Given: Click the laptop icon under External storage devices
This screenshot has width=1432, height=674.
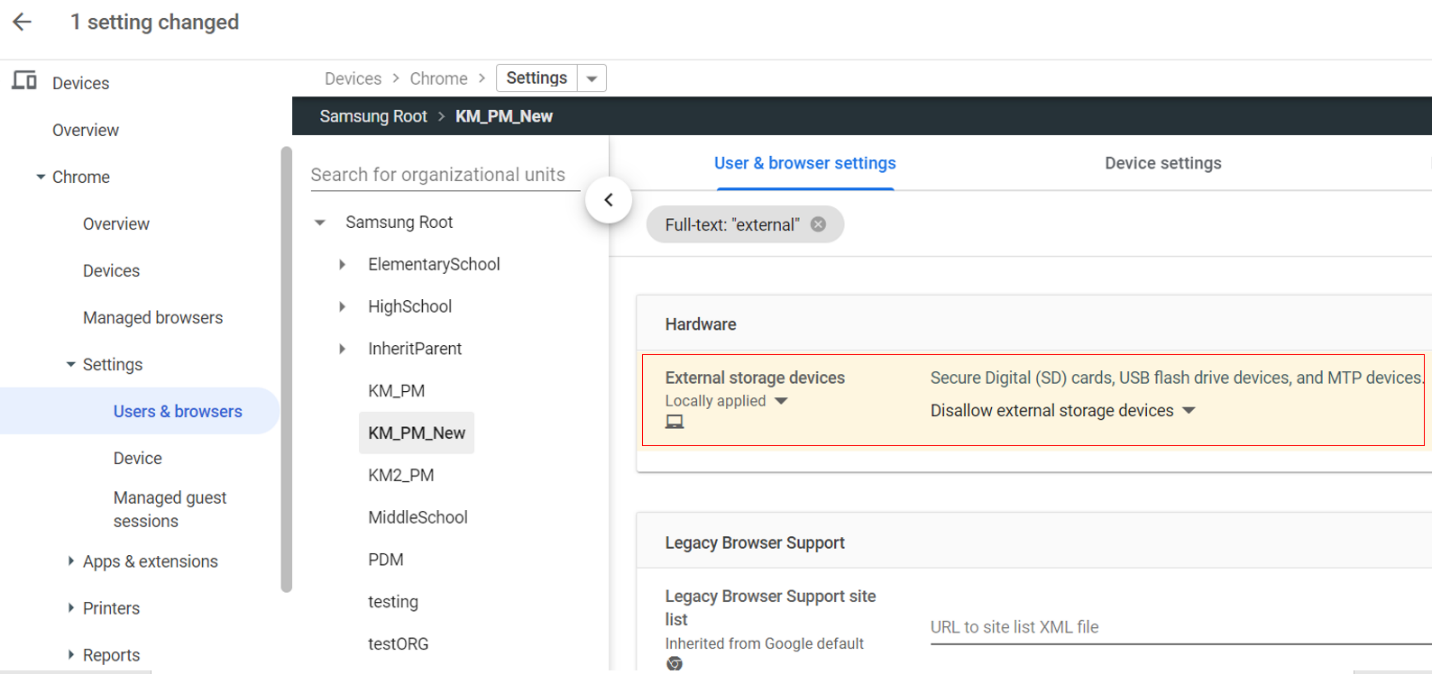Looking at the screenshot, I should coord(675,423).
